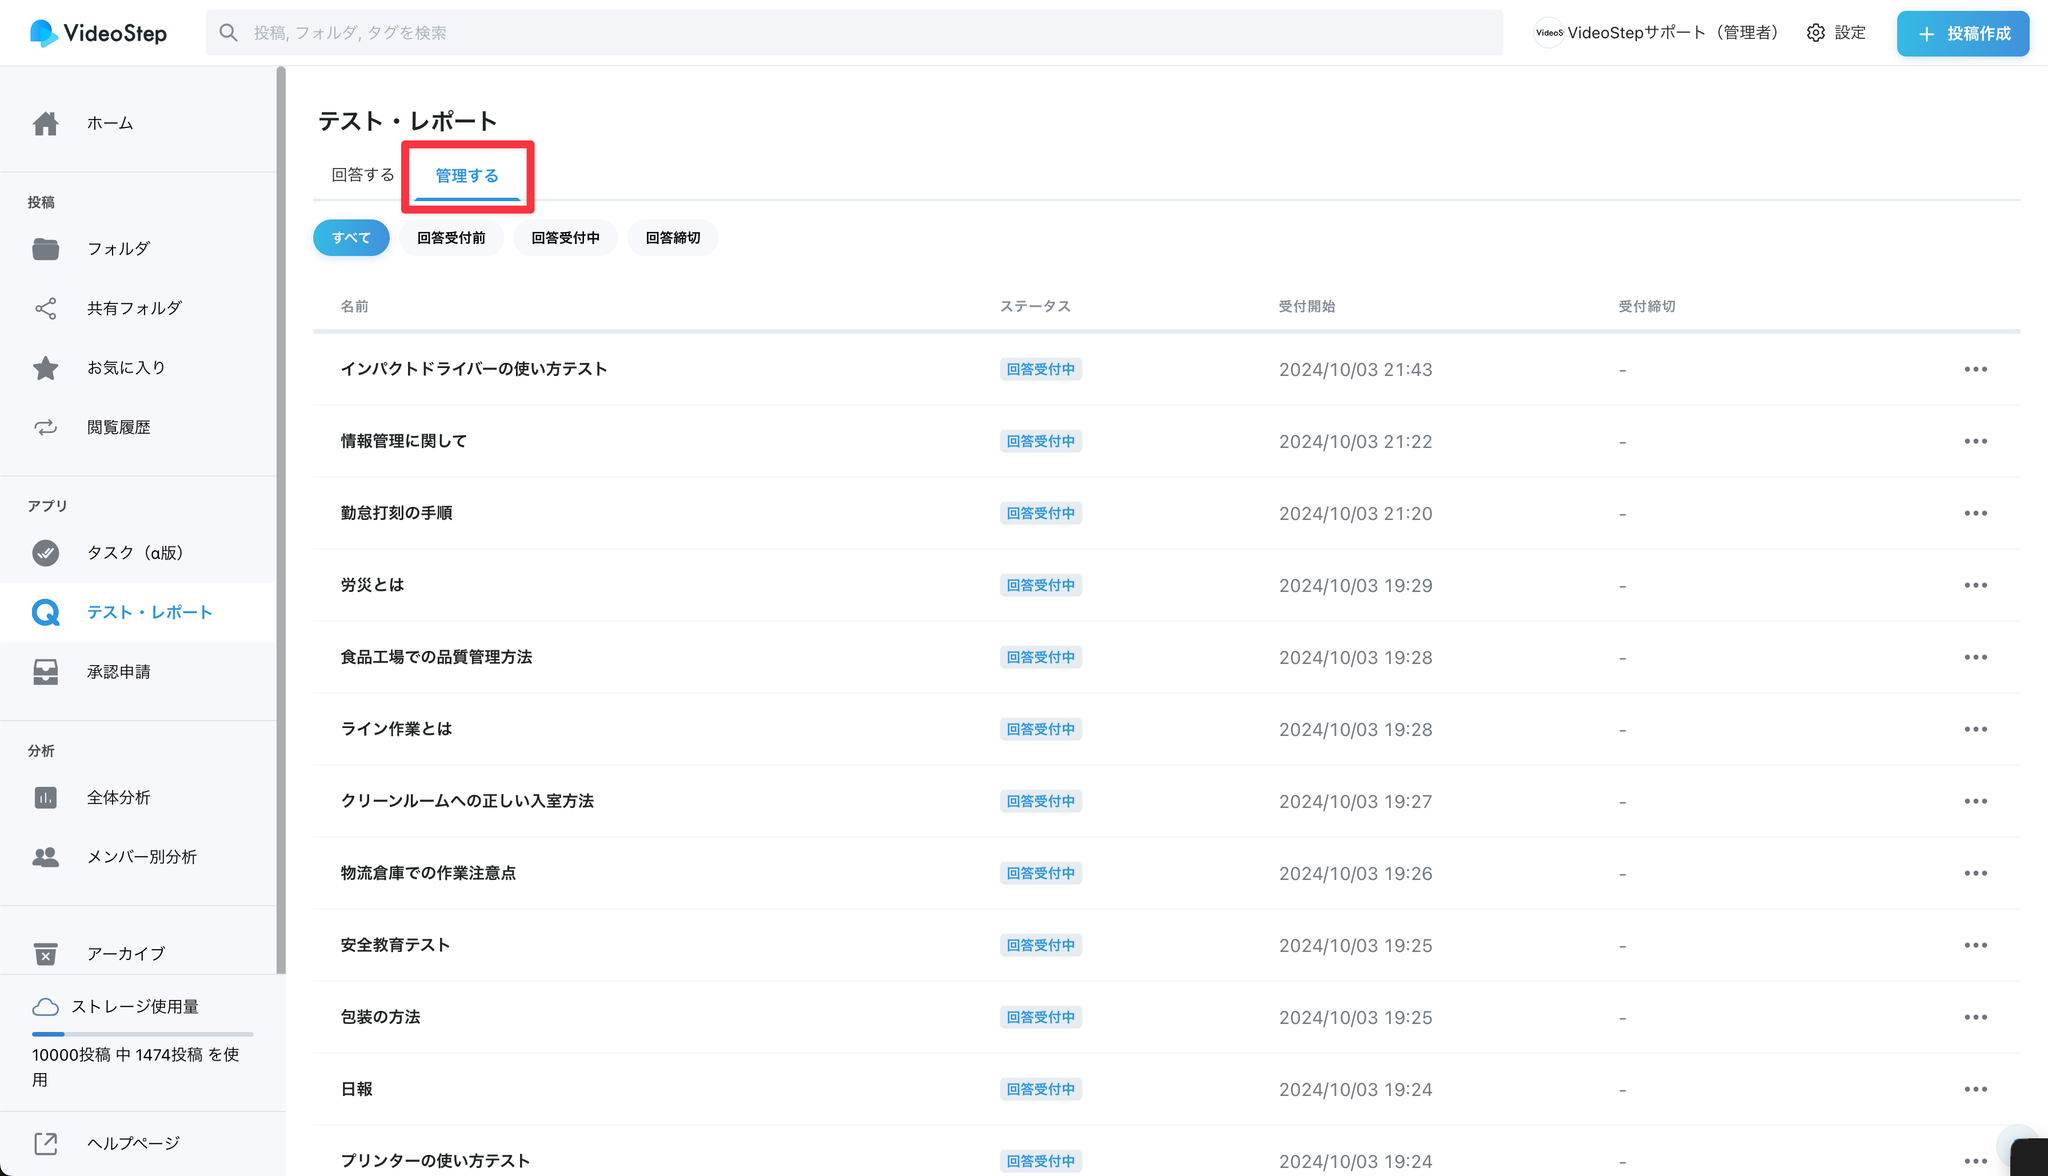The width and height of the screenshot is (2048, 1176).
Task: Open three-dot menu for 労災とは row
Action: 1975,586
